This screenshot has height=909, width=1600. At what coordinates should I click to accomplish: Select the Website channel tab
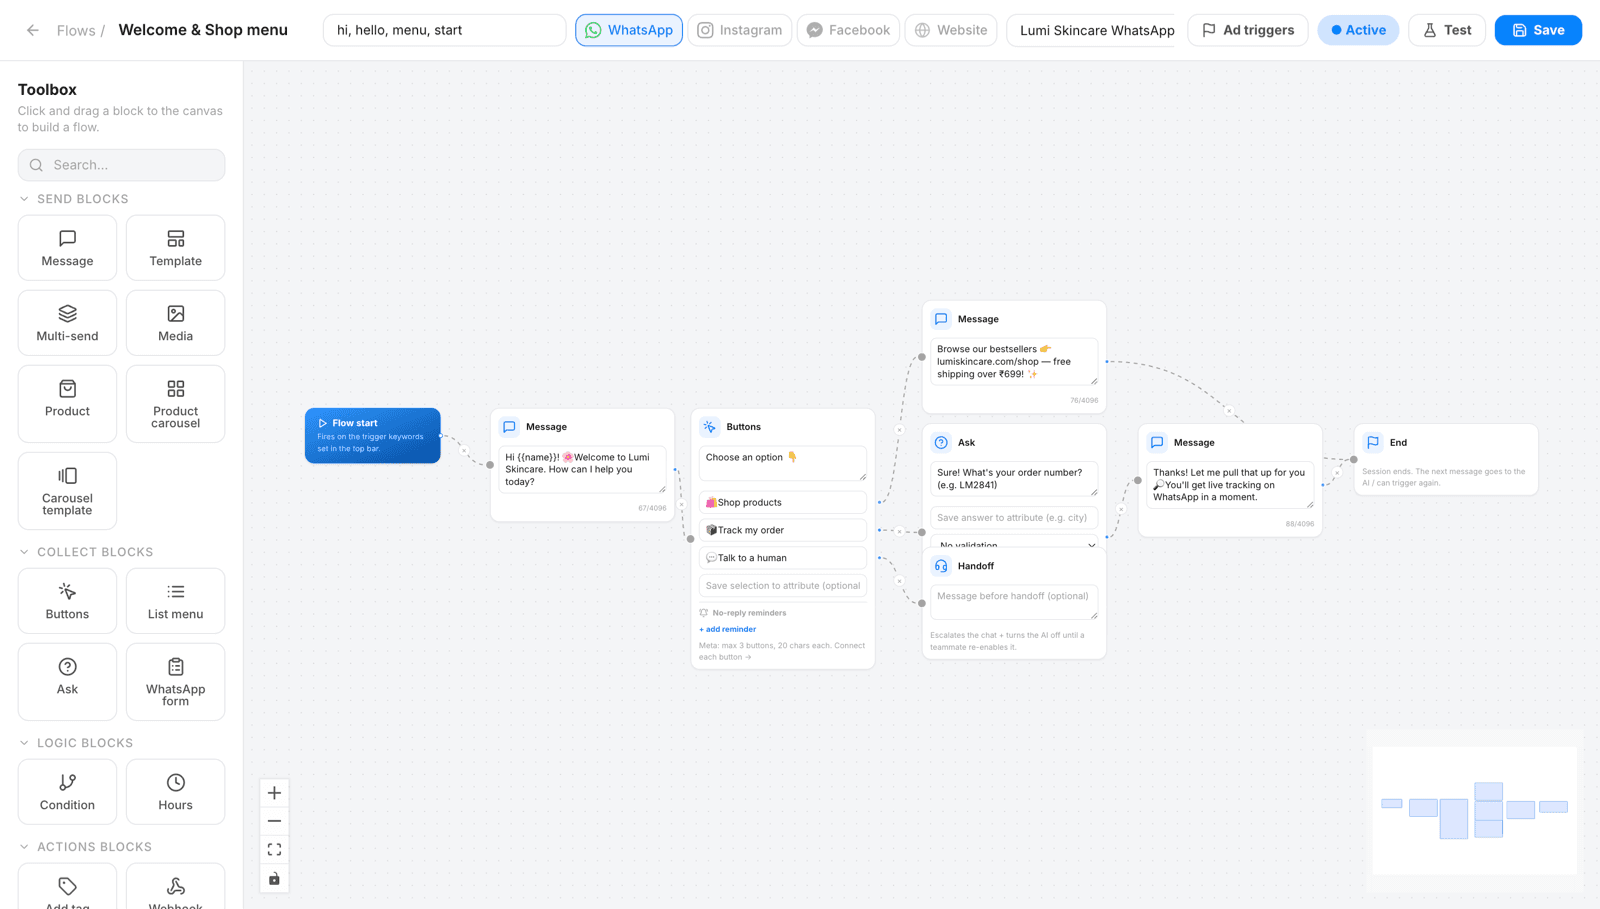[951, 30]
